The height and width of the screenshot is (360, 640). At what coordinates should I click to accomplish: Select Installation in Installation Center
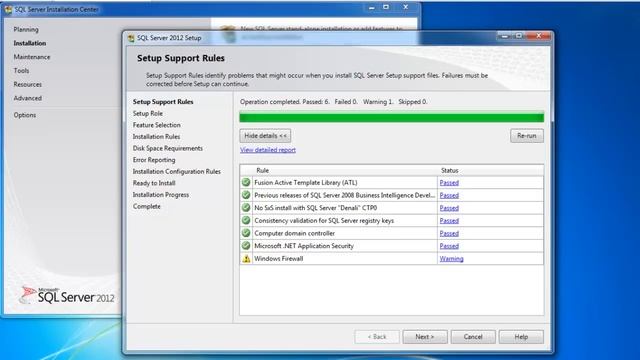(x=30, y=43)
